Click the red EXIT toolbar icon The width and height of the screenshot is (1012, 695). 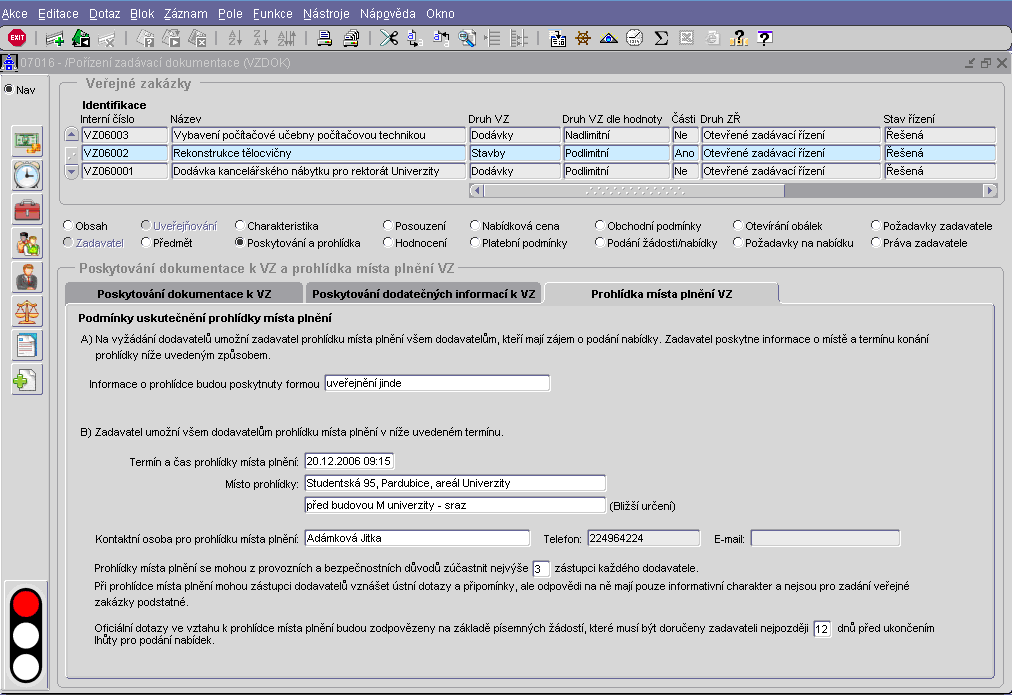pos(17,38)
